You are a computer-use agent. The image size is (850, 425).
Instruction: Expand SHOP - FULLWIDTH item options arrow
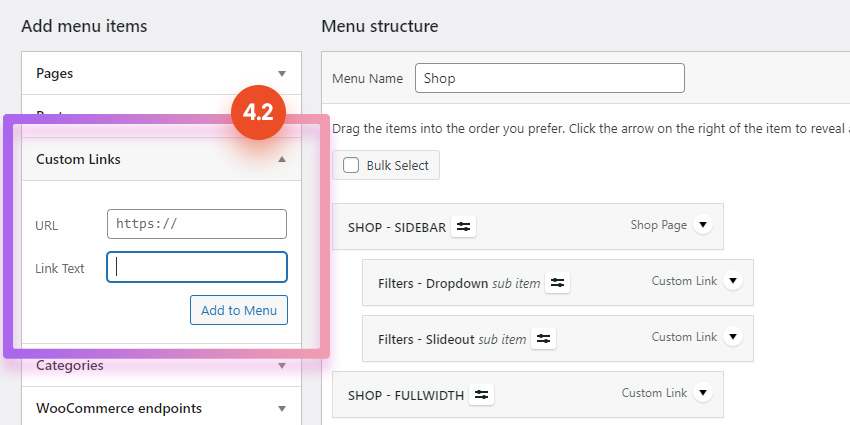pos(703,392)
